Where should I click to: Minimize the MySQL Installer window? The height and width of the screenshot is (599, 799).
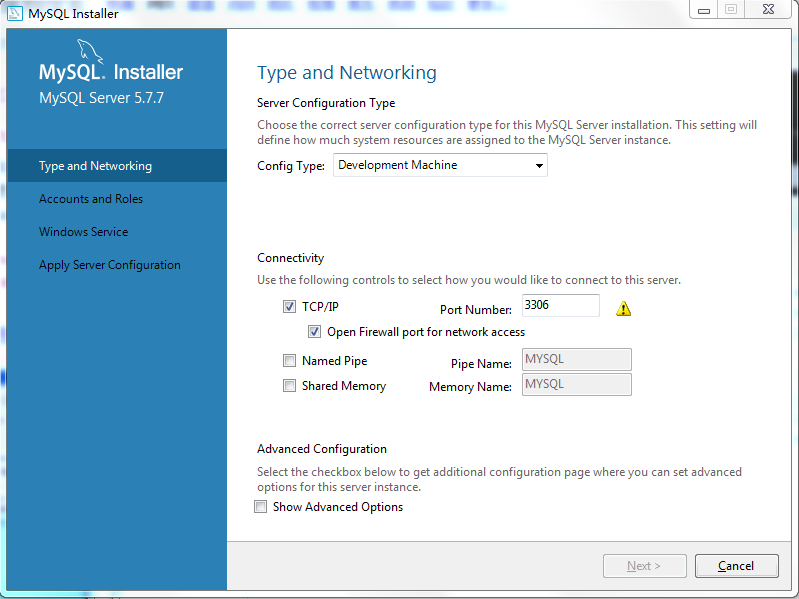tap(704, 10)
